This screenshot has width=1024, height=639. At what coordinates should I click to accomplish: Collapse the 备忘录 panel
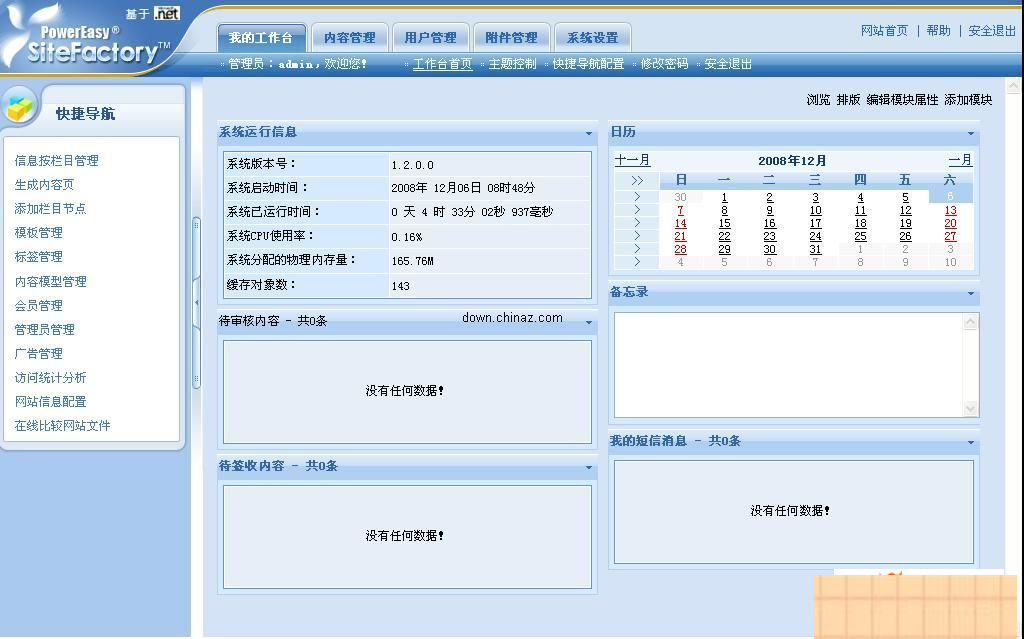pyautogui.click(x=971, y=294)
